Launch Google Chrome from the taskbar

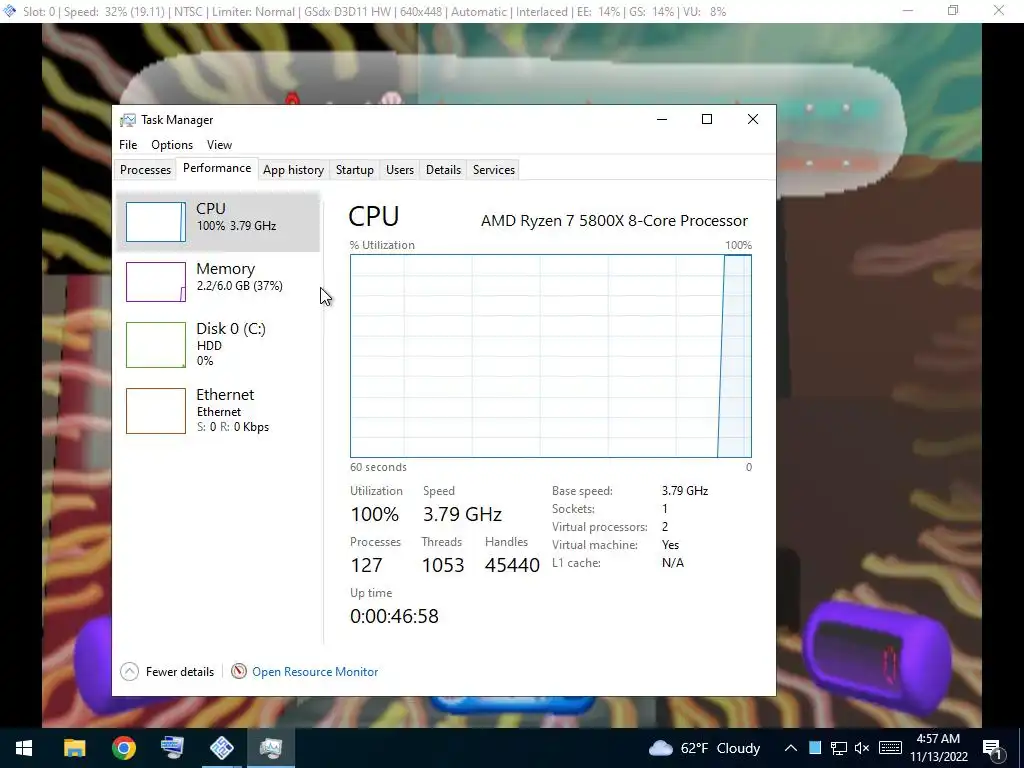pyautogui.click(x=123, y=748)
